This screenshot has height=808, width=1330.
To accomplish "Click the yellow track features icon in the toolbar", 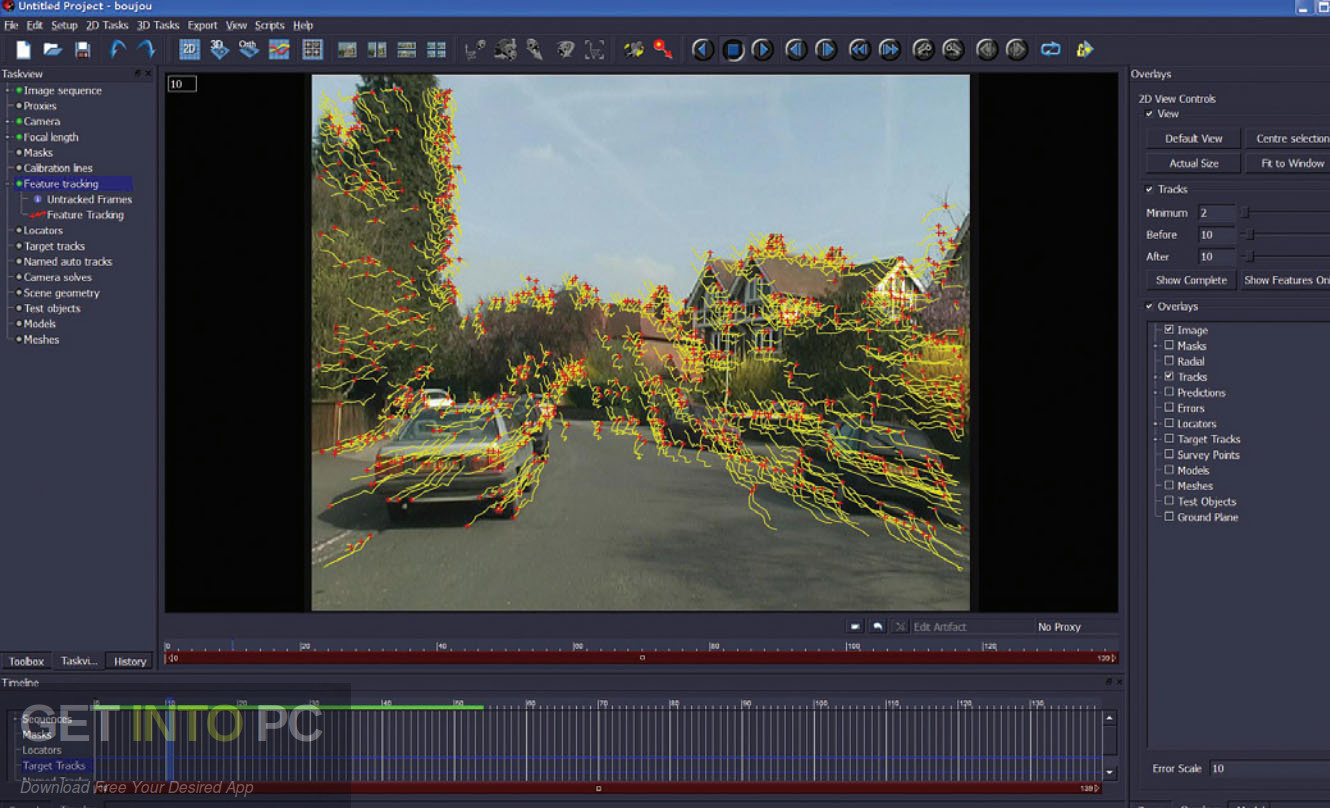I will tap(633, 49).
